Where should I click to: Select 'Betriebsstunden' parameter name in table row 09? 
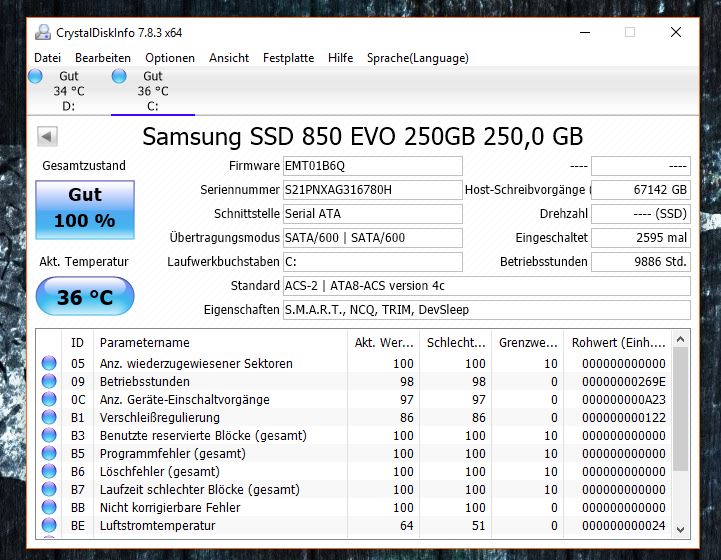click(145, 382)
